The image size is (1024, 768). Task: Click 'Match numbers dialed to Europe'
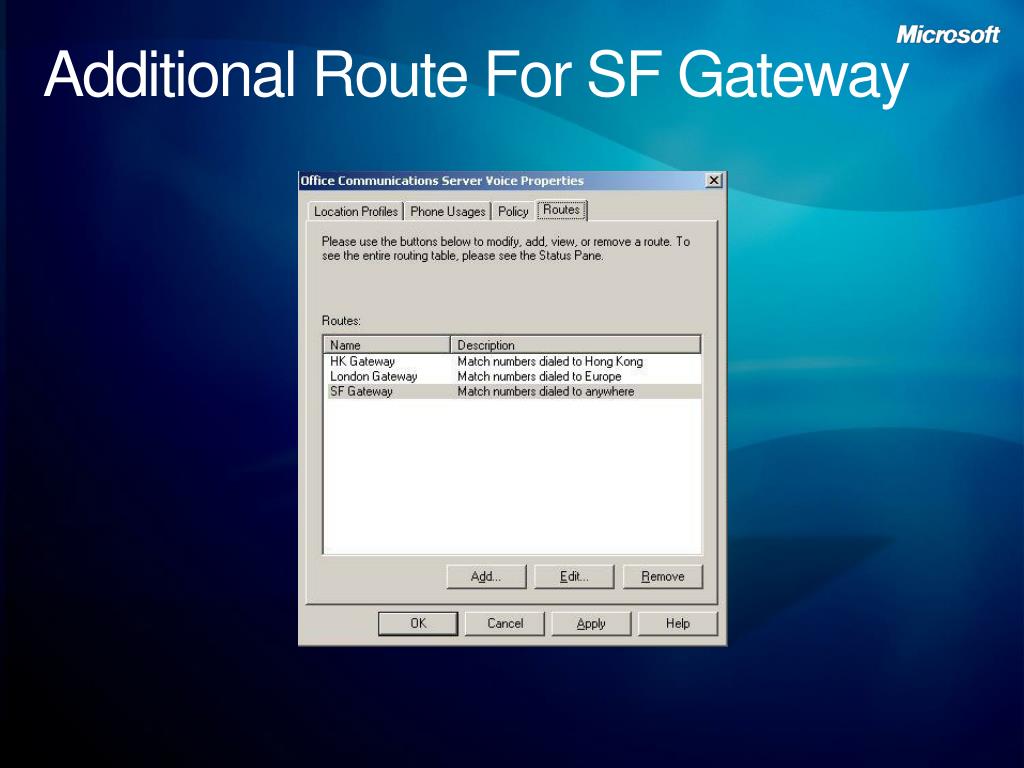coord(539,376)
